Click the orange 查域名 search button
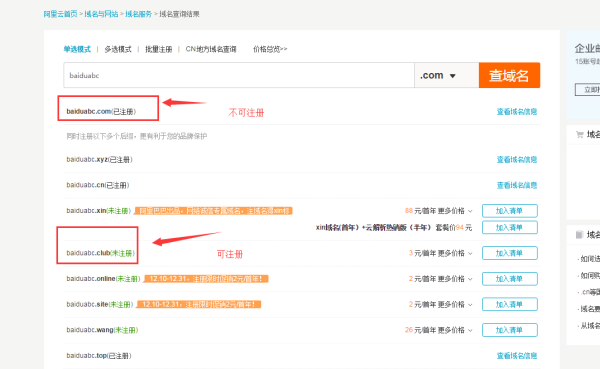The height and width of the screenshot is (369, 600). pyautogui.click(x=509, y=75)
